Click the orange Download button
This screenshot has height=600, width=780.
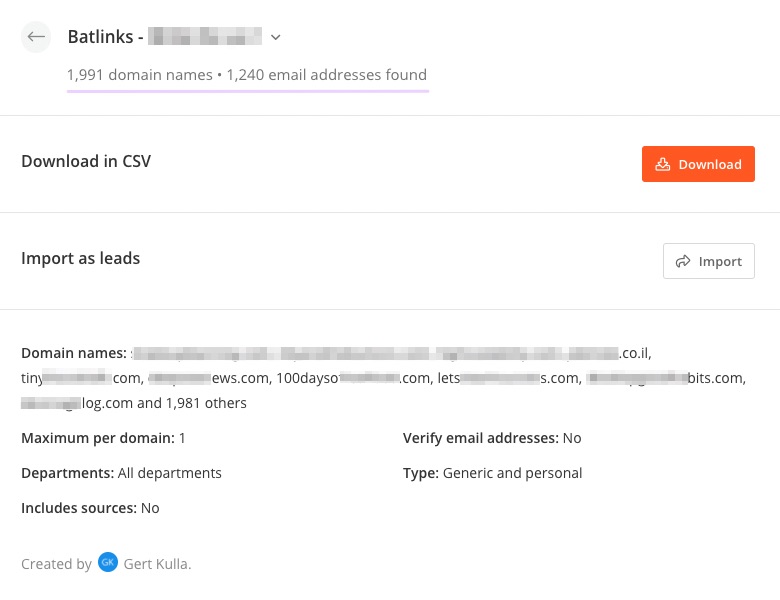coord(698,164)
